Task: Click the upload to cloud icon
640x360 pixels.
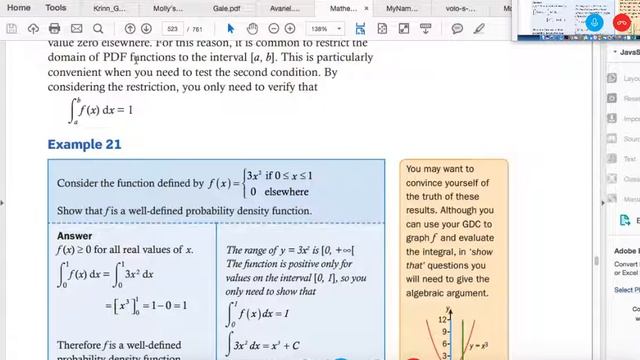Action: [33, 29]
